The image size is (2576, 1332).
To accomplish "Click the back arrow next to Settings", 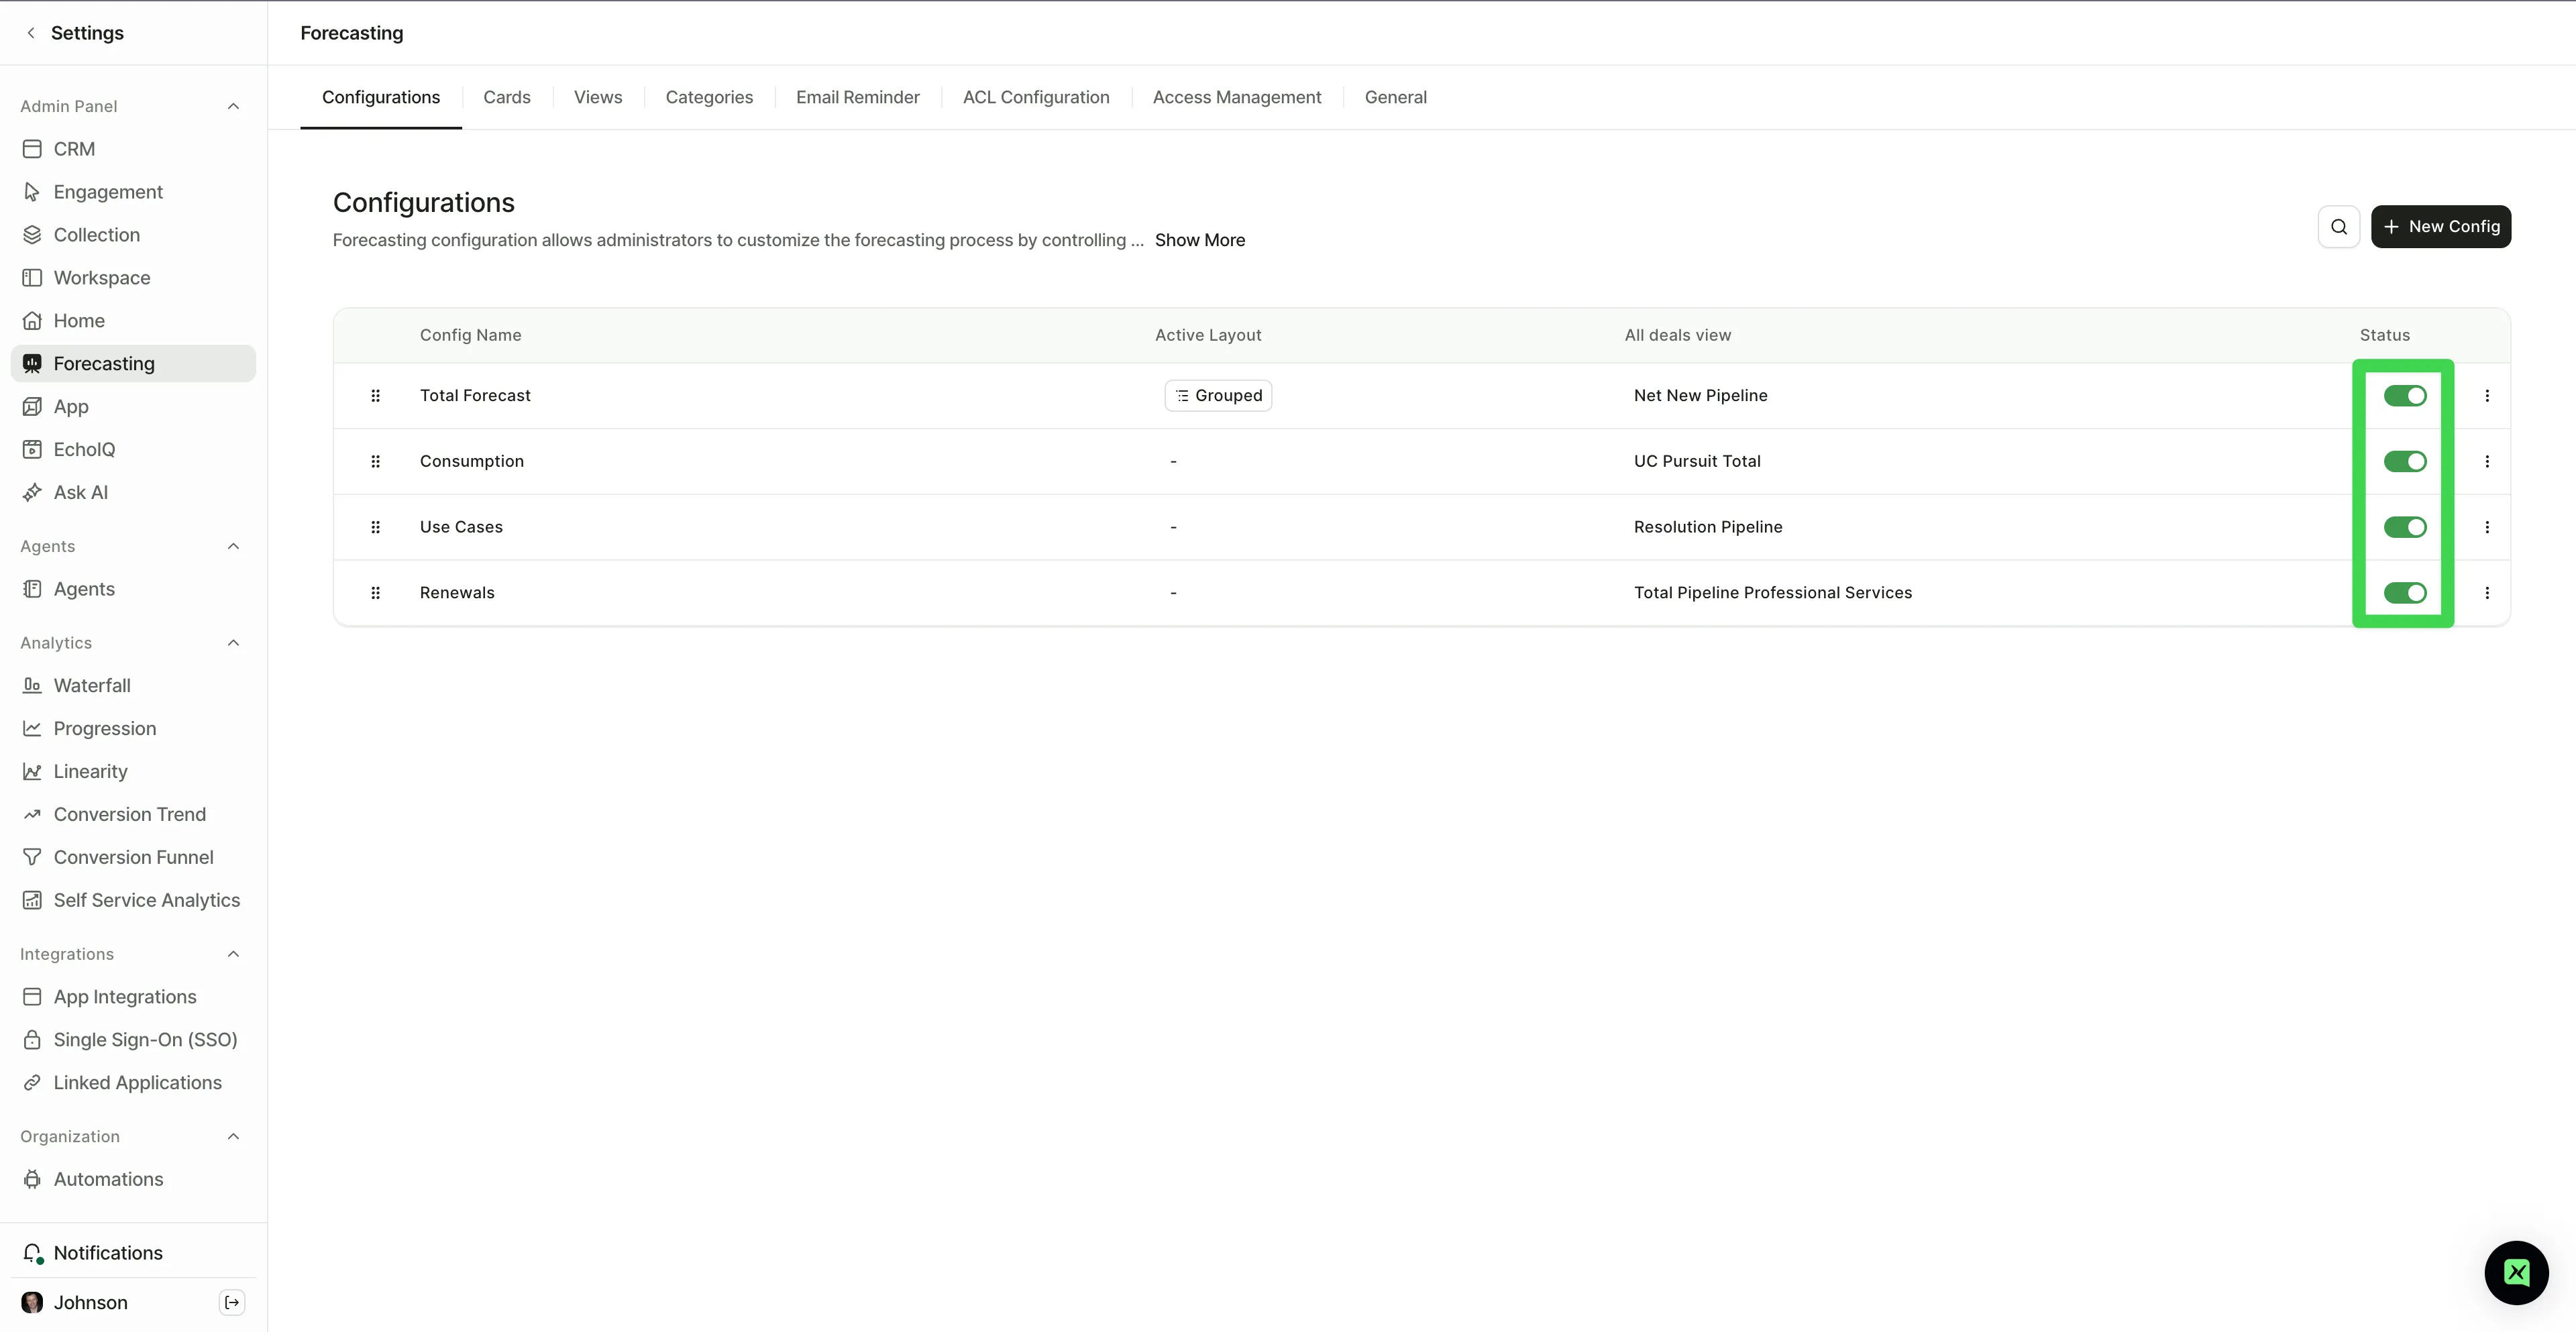I will pyautogui.click(x=31, y=33).
